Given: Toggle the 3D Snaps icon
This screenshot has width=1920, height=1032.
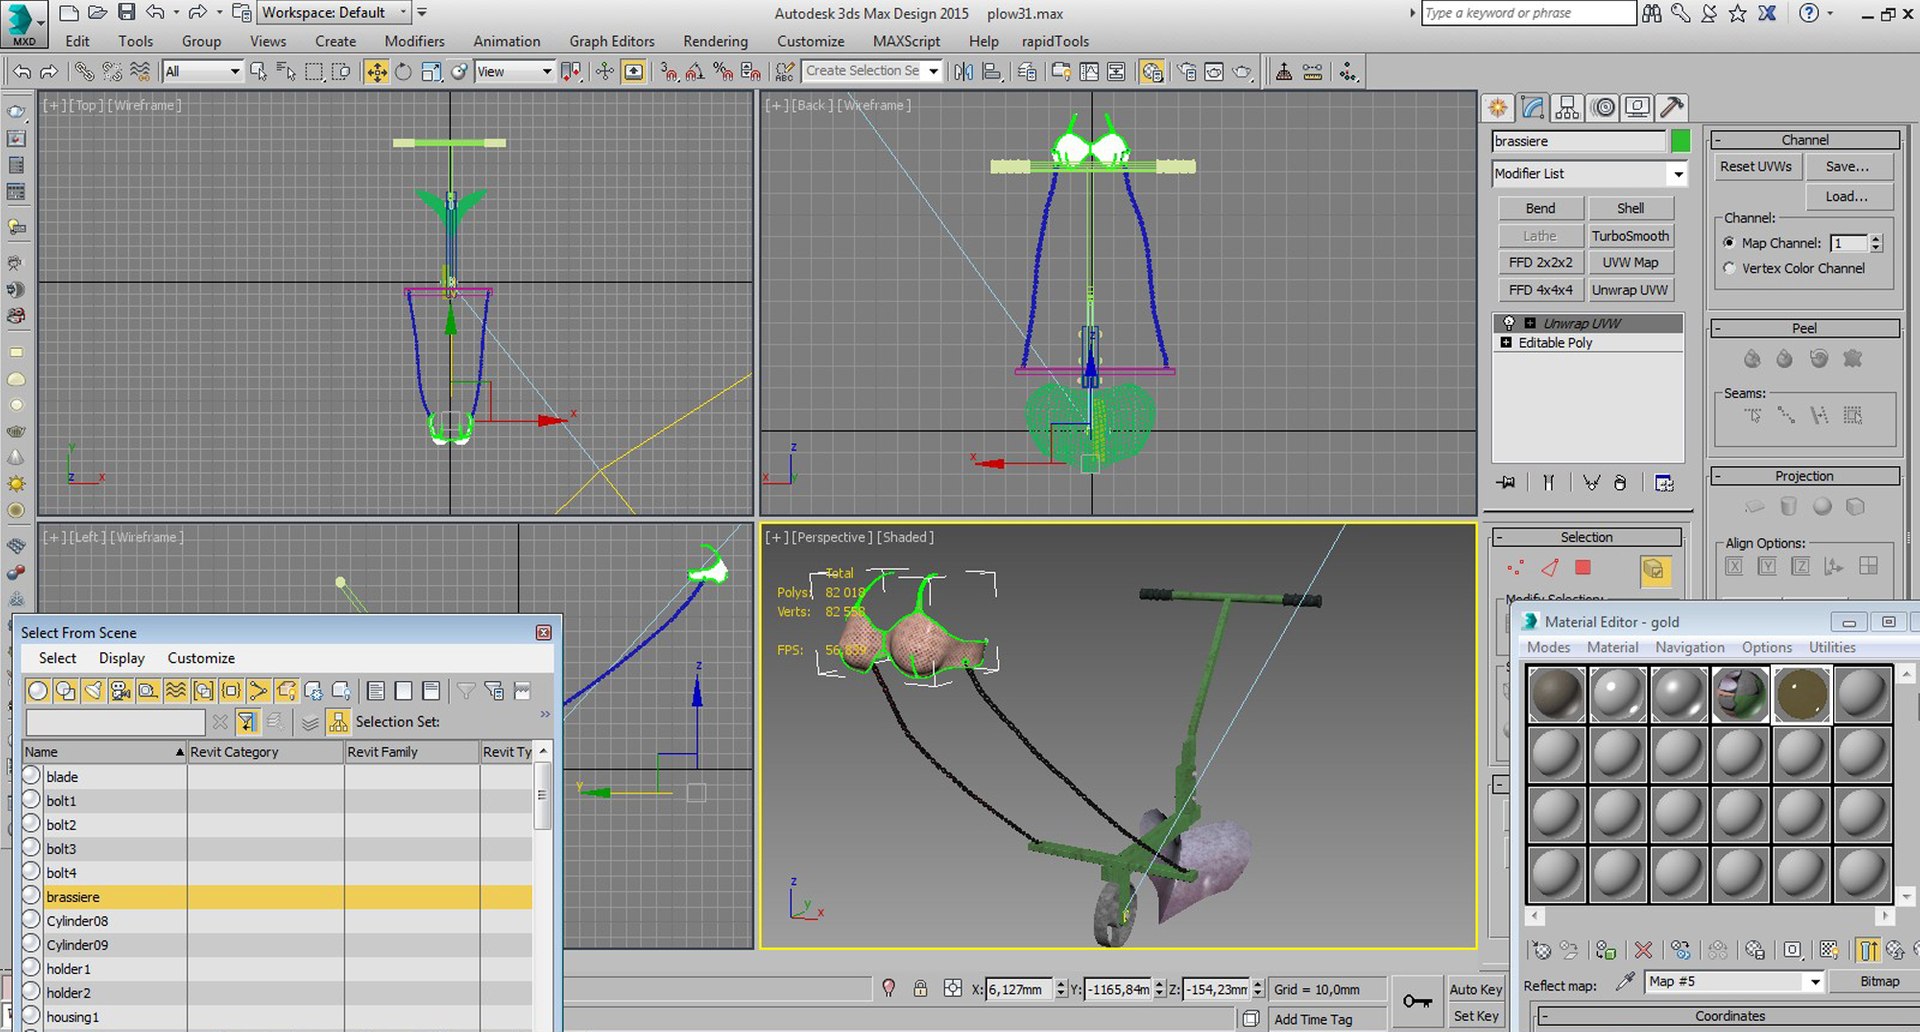Looking at the screenshot, I should [668, 72].
